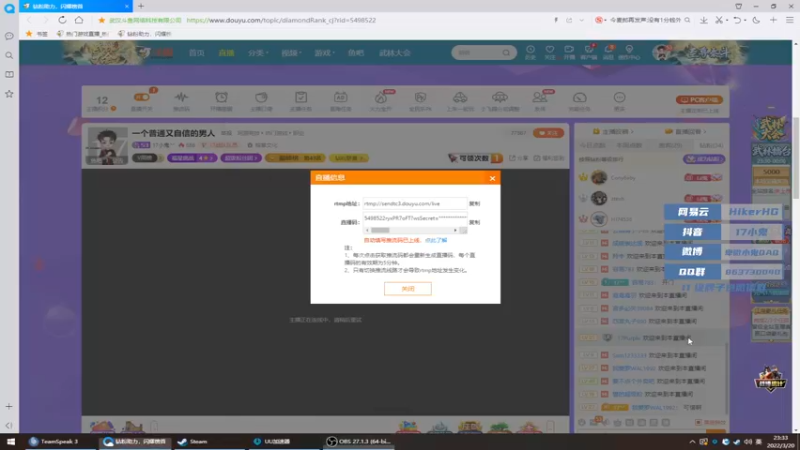Toggle the orange live broadcast switch in toolbar
The image size is (800, 450).
click(142, 97)
